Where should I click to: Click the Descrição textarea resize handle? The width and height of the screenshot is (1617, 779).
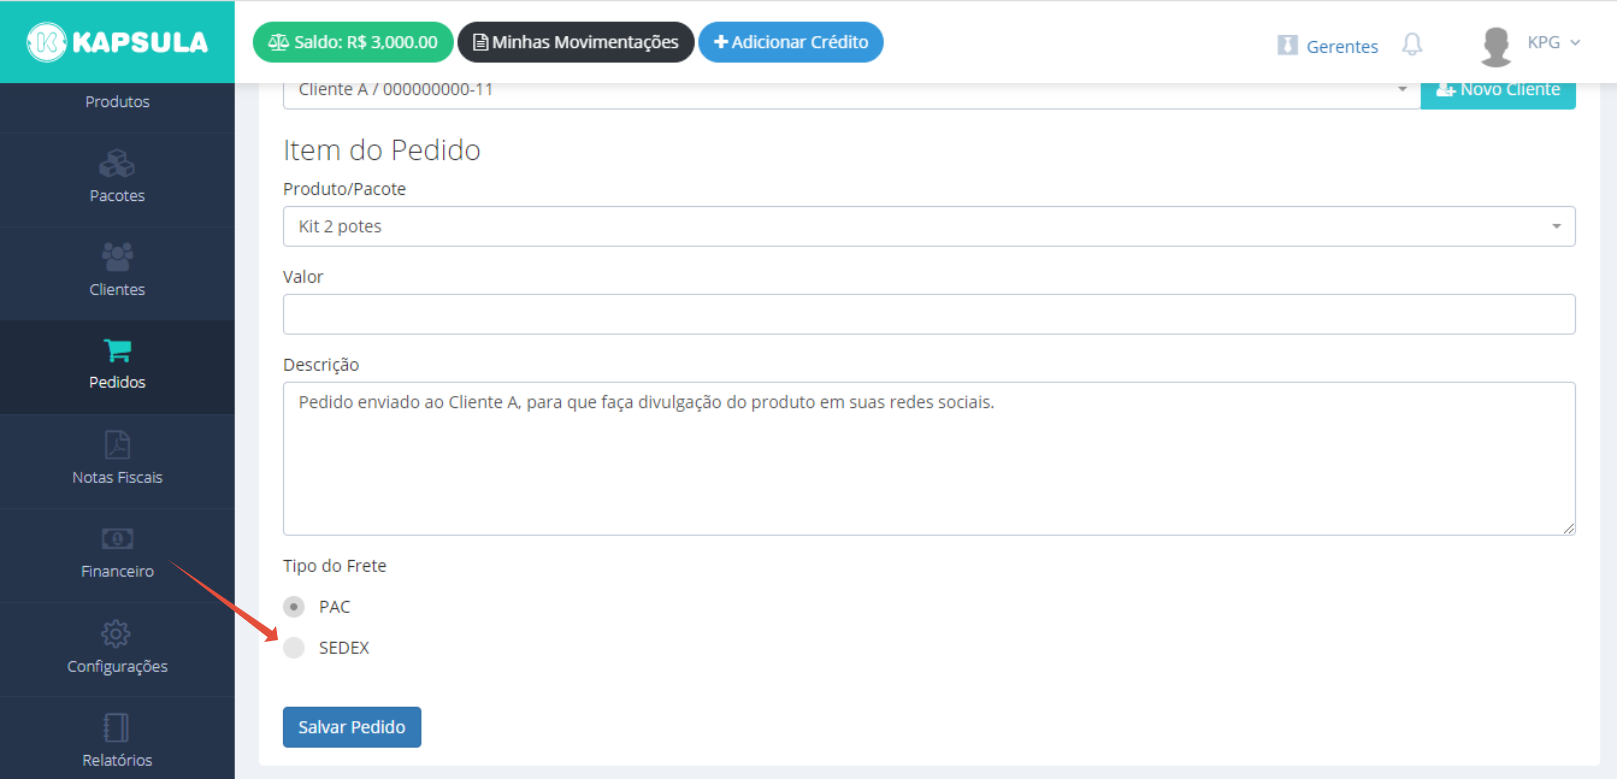tap(1568, 528)
